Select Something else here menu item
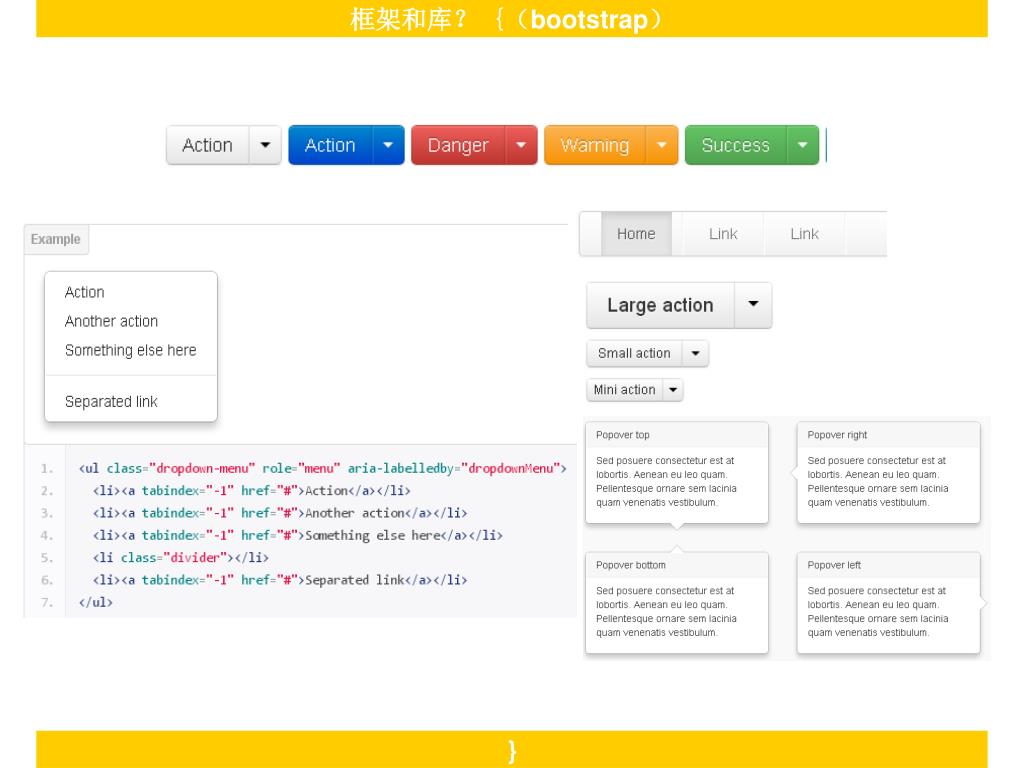The width and height of the screenshot is (1024, 768). [131, 350]
